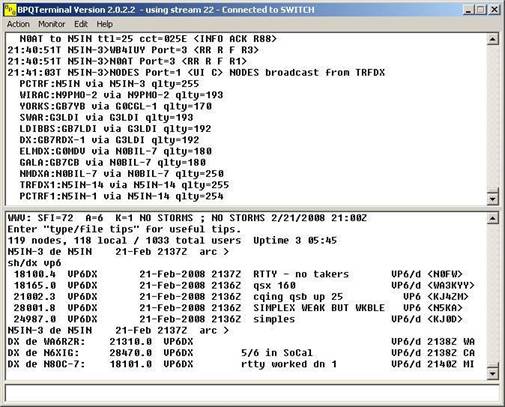The image size is (505, 407).
Task: Open the Edit menu
Action: (x=81, y=24)
